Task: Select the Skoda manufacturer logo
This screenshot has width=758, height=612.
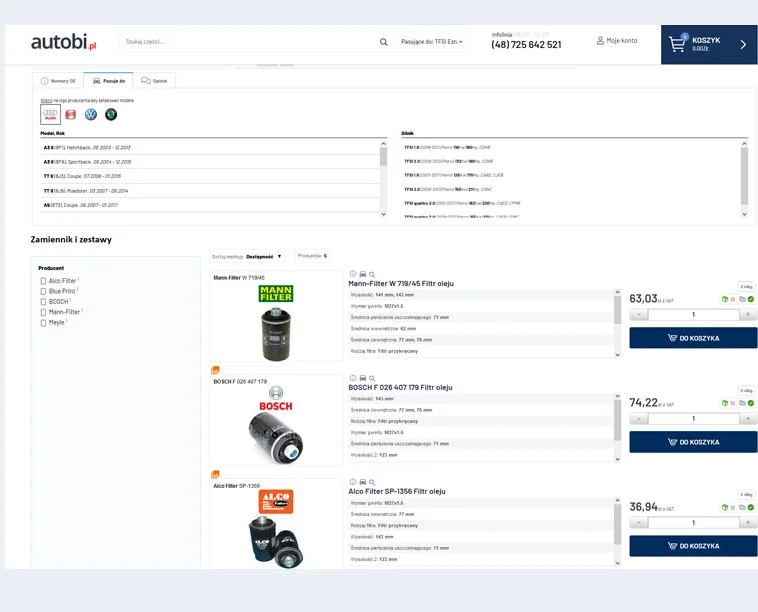Action: coord(111,115)
